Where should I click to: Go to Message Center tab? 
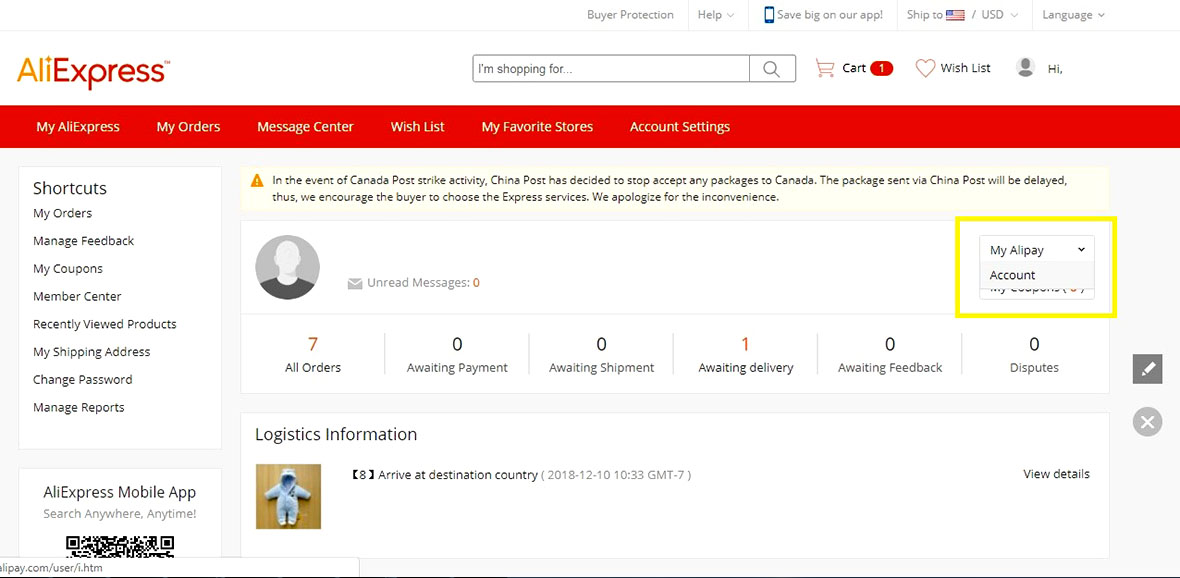(x=306, y=127)
